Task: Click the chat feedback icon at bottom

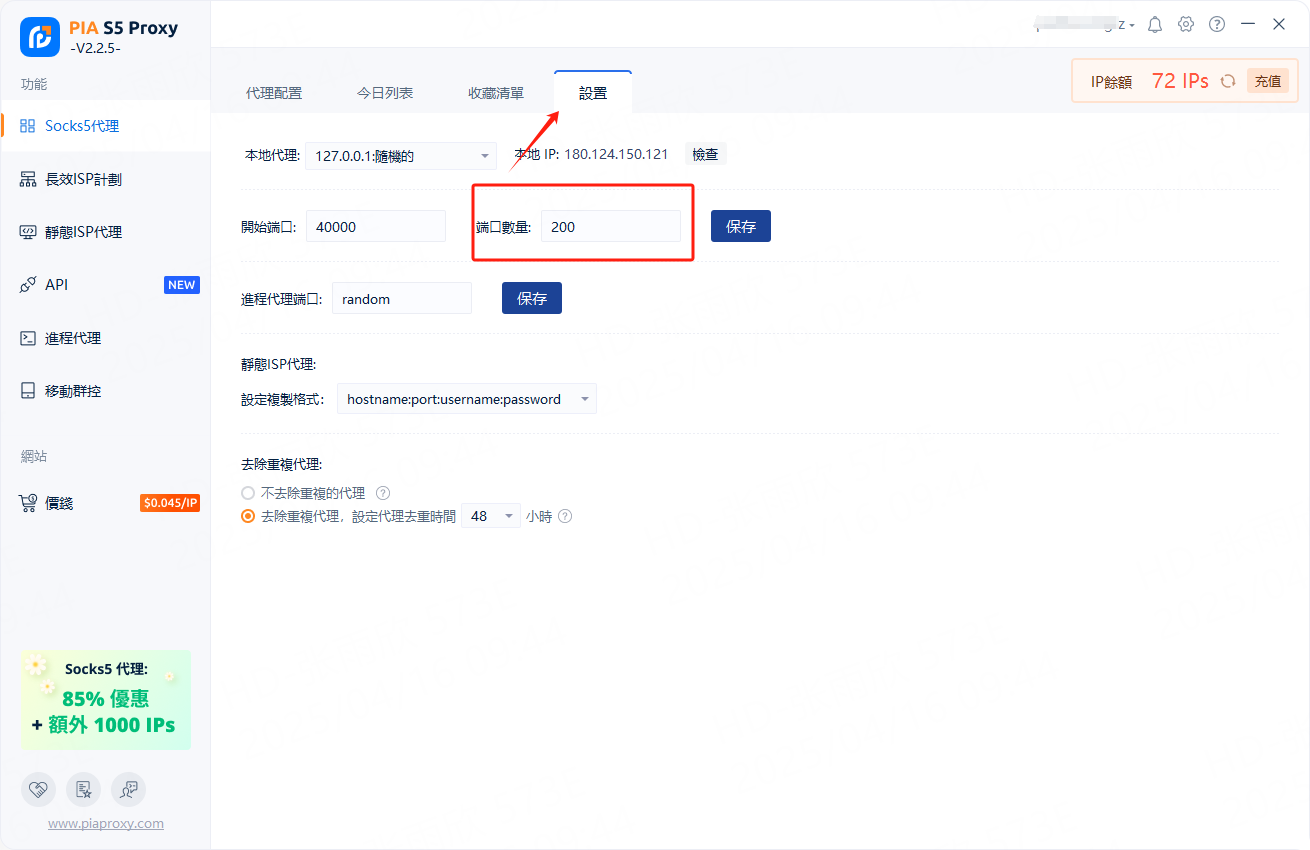Action: tap(128, 789)
